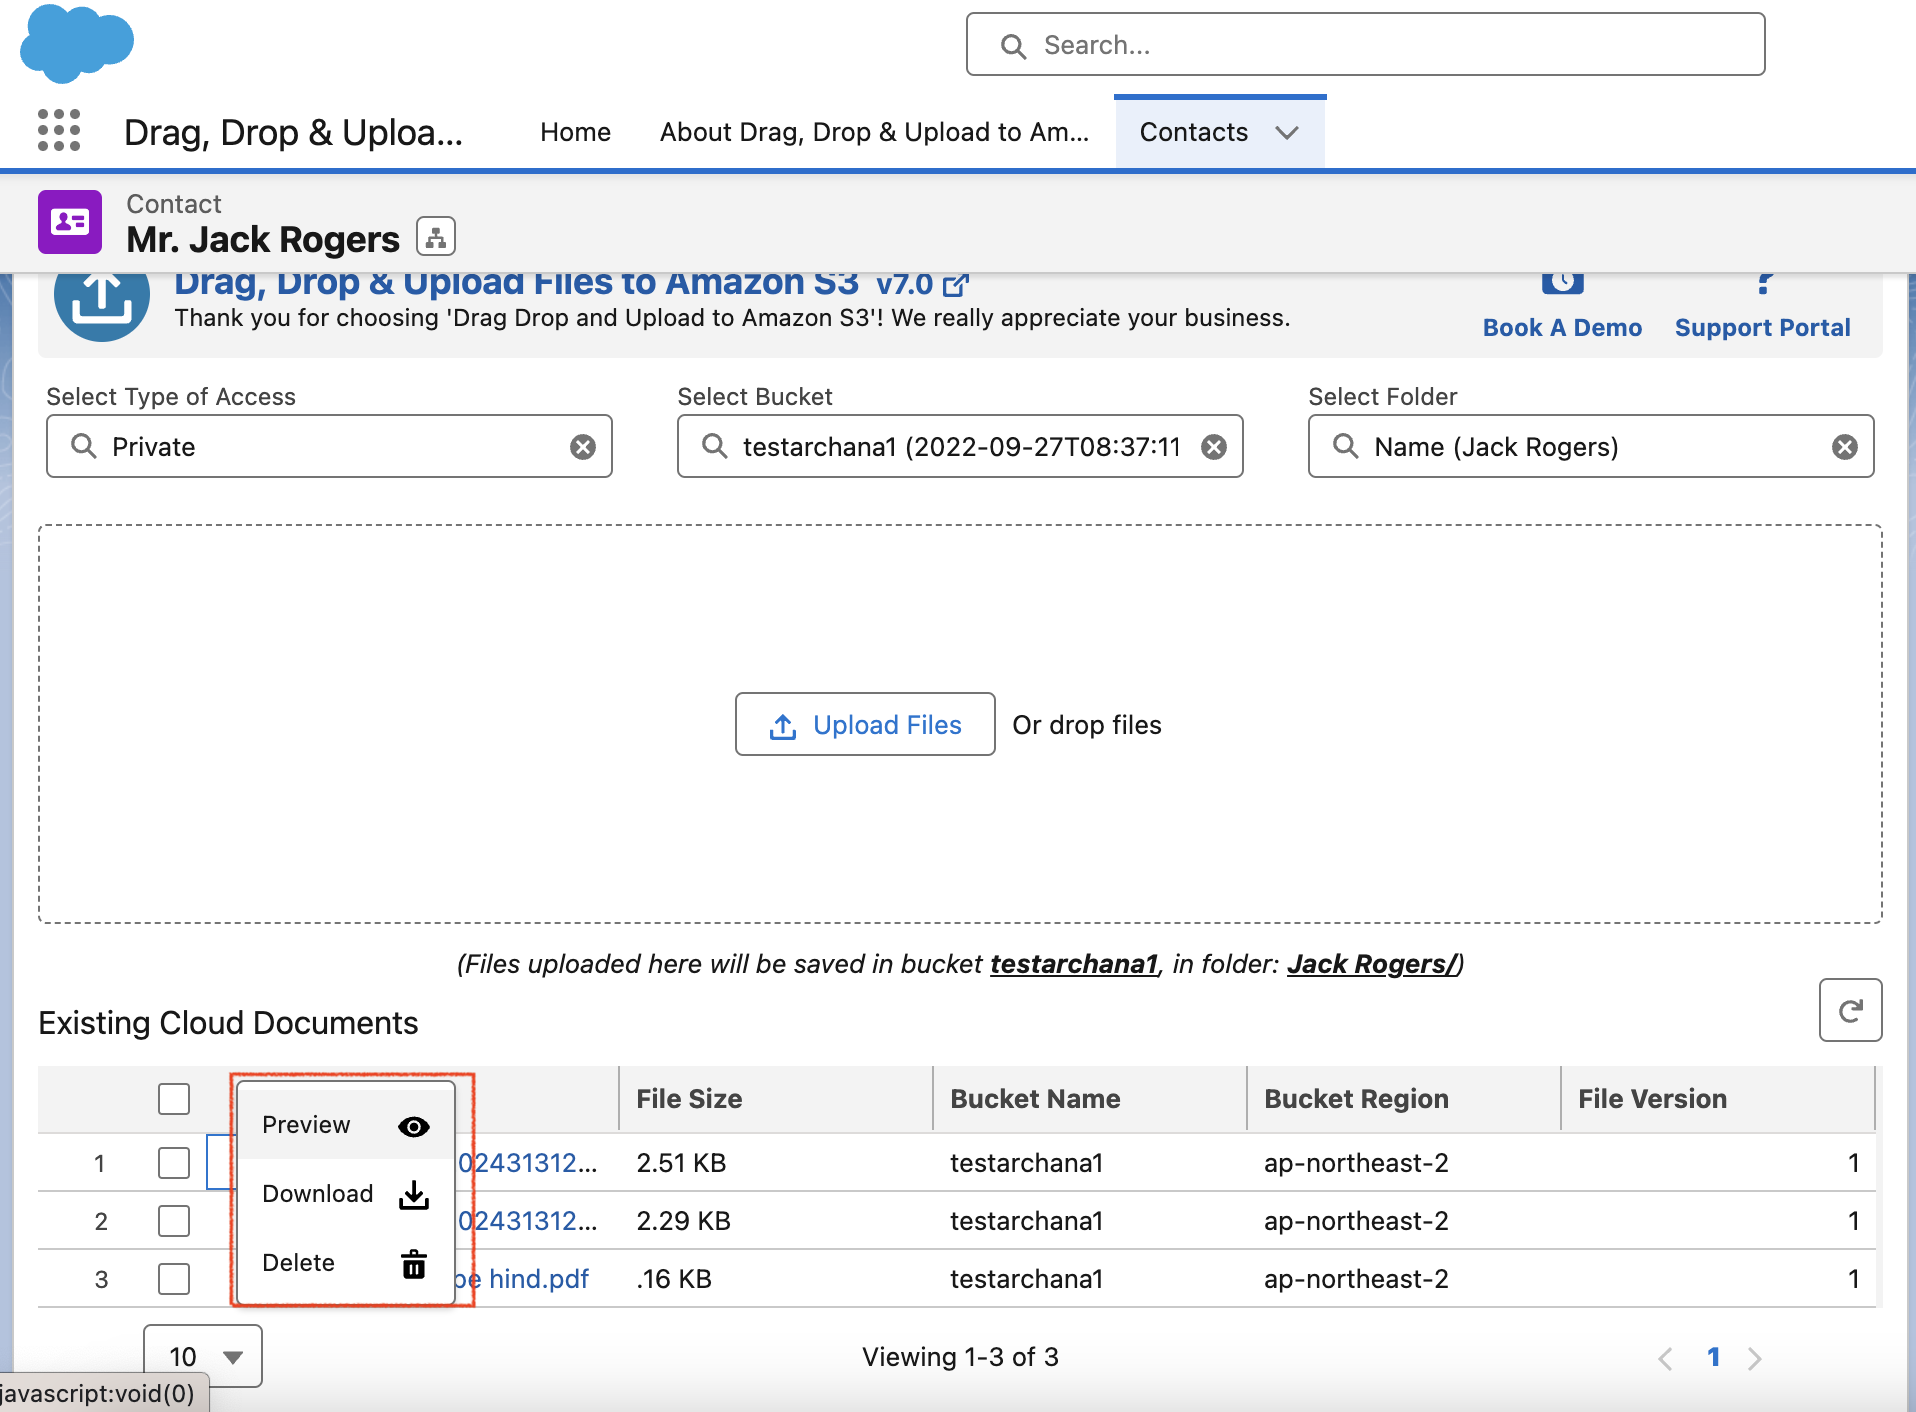Open the row 1 file link 02431312...
Image resolution: width=1916 pixels, height=1412 pixels.
click(527, 1163)
